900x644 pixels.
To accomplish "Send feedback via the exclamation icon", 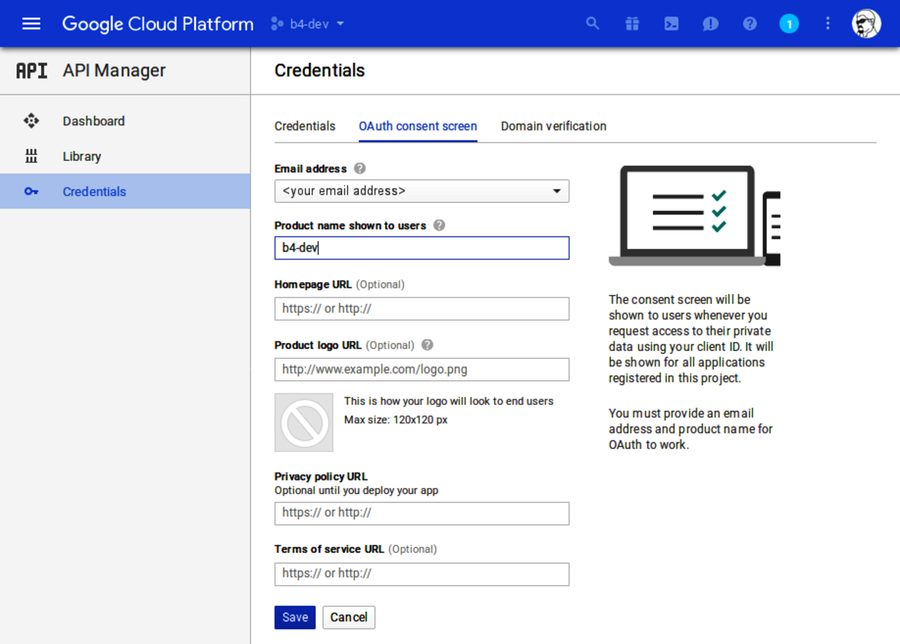I will 710,23.
